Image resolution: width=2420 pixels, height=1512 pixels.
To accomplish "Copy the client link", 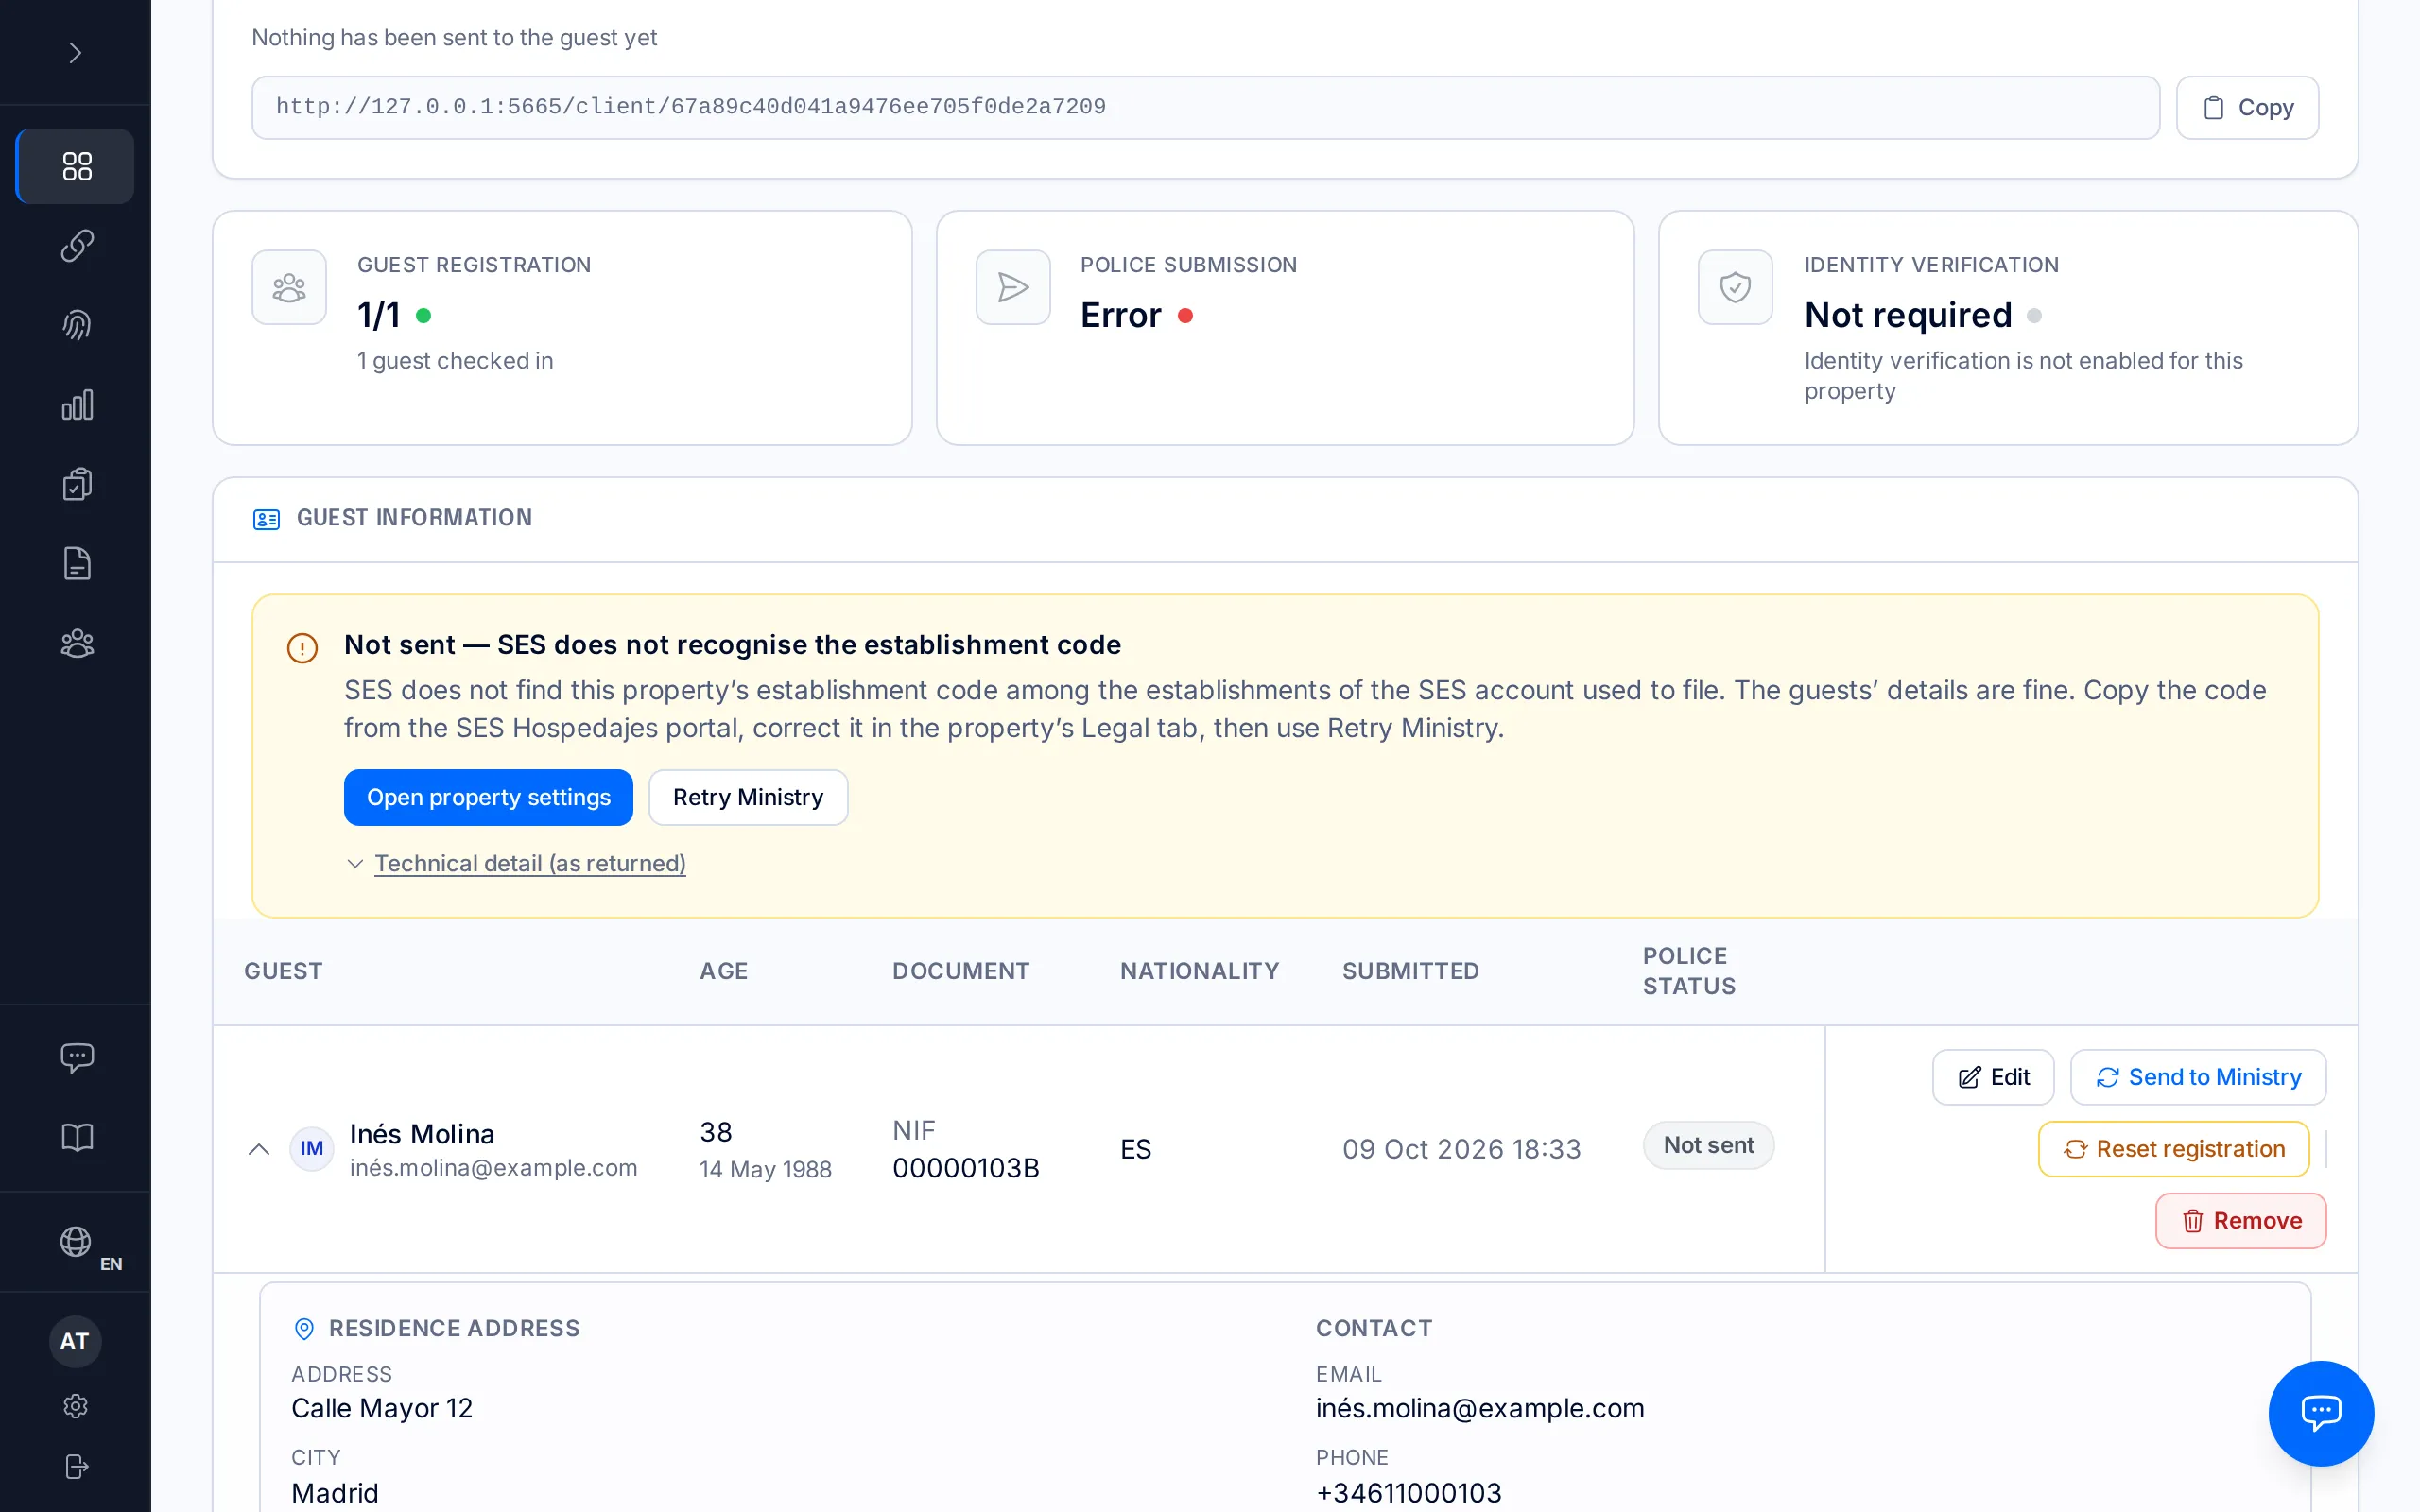I will coord(2247,107).
